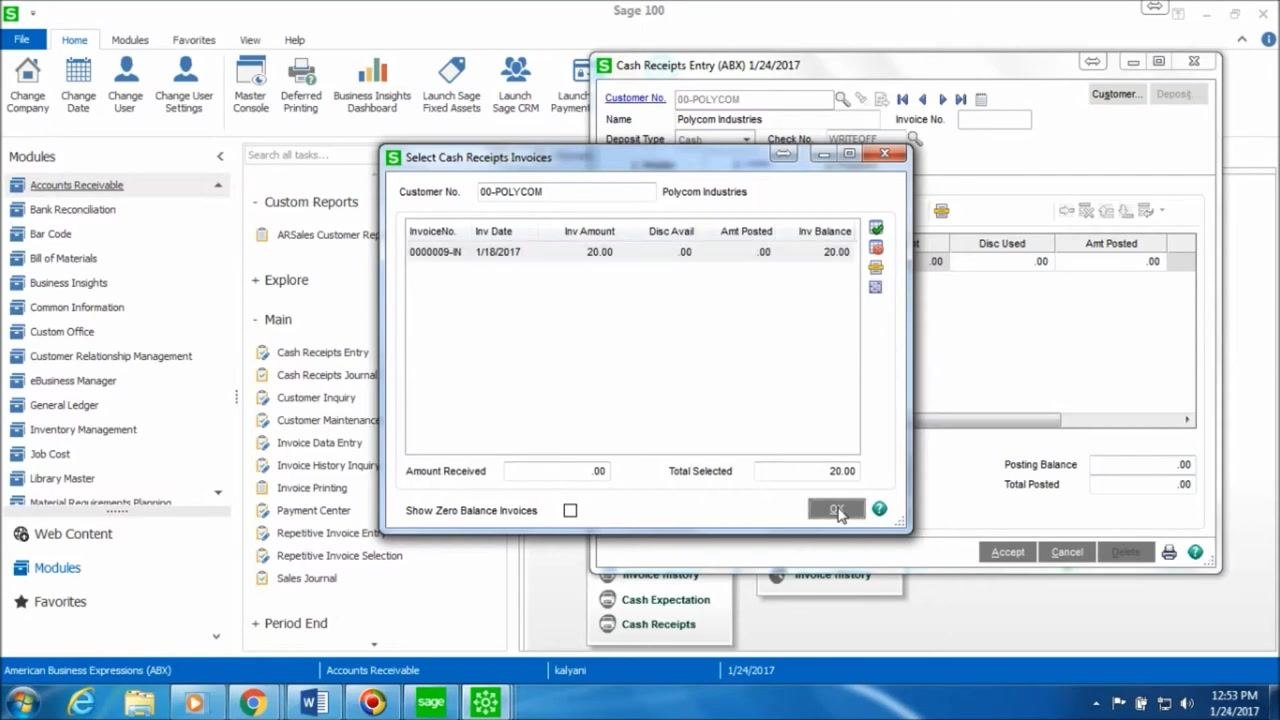1280x720 pixels.
Task: Switch to the View ribbon tab
Action: [250, 40]
